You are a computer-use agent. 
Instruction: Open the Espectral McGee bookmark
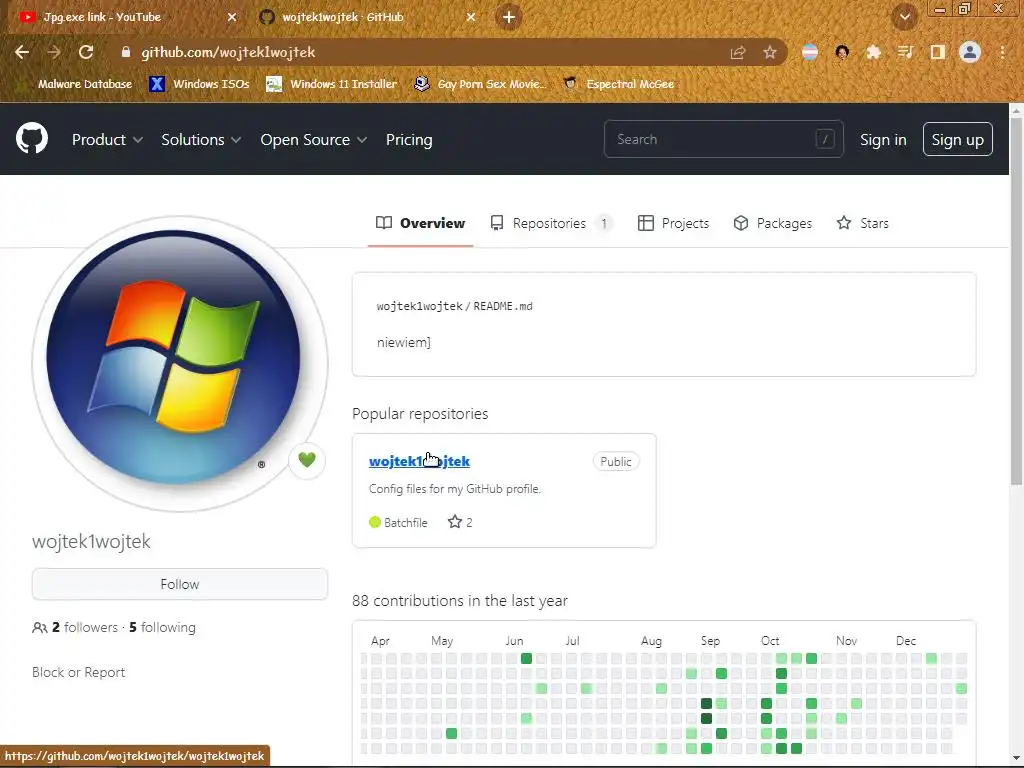[x=619, y=84]
